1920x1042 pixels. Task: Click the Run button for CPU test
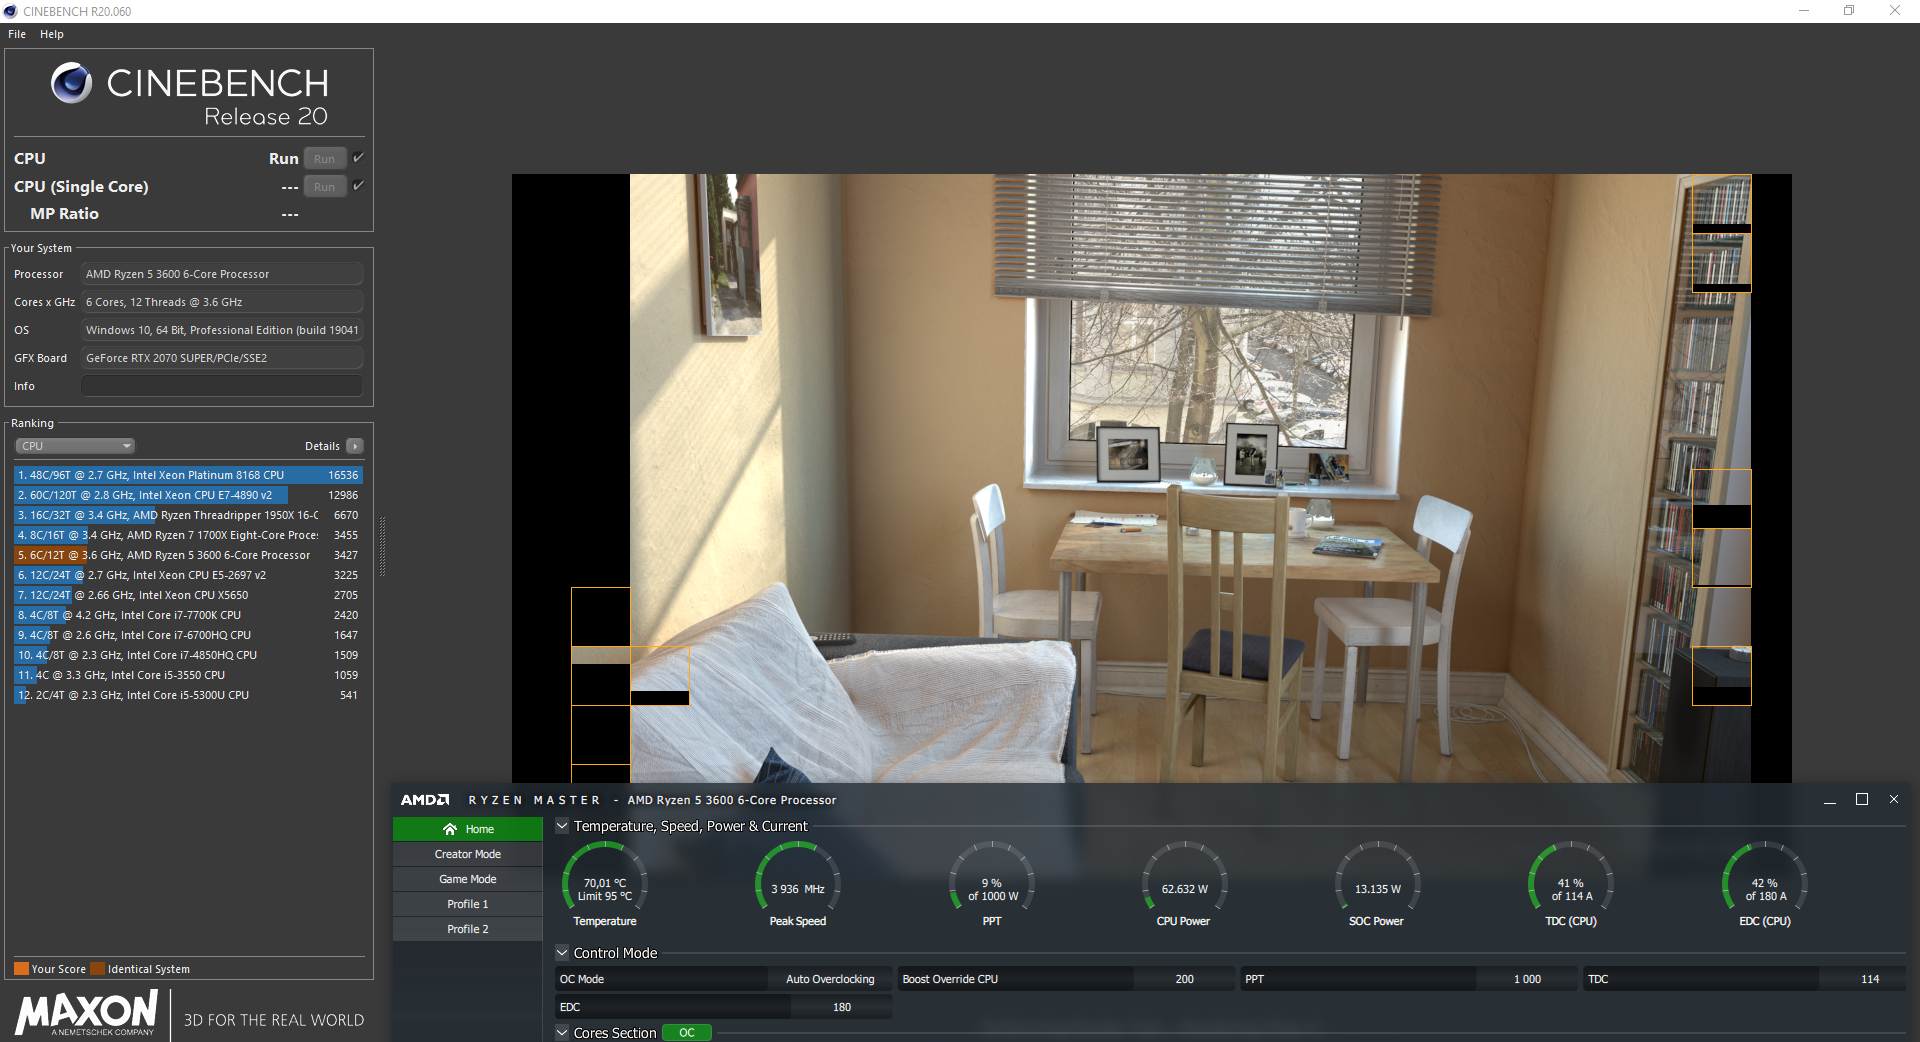[x=325, y=158]
